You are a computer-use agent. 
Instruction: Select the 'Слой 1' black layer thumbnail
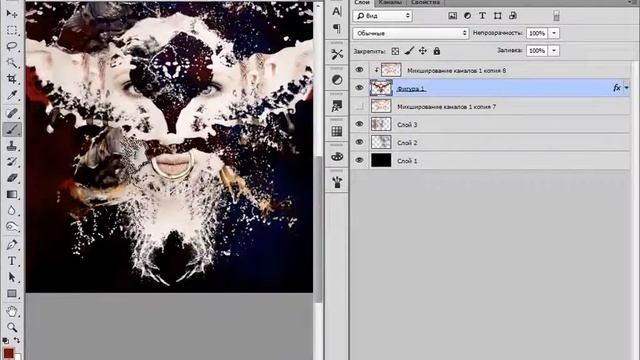click(381, 160)
